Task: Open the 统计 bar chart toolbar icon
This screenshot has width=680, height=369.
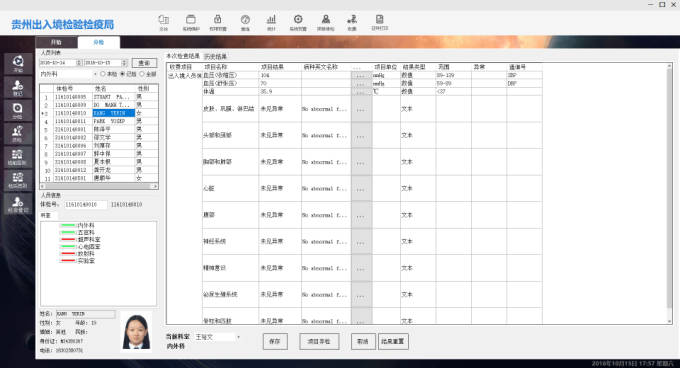Action: (271, 22)
